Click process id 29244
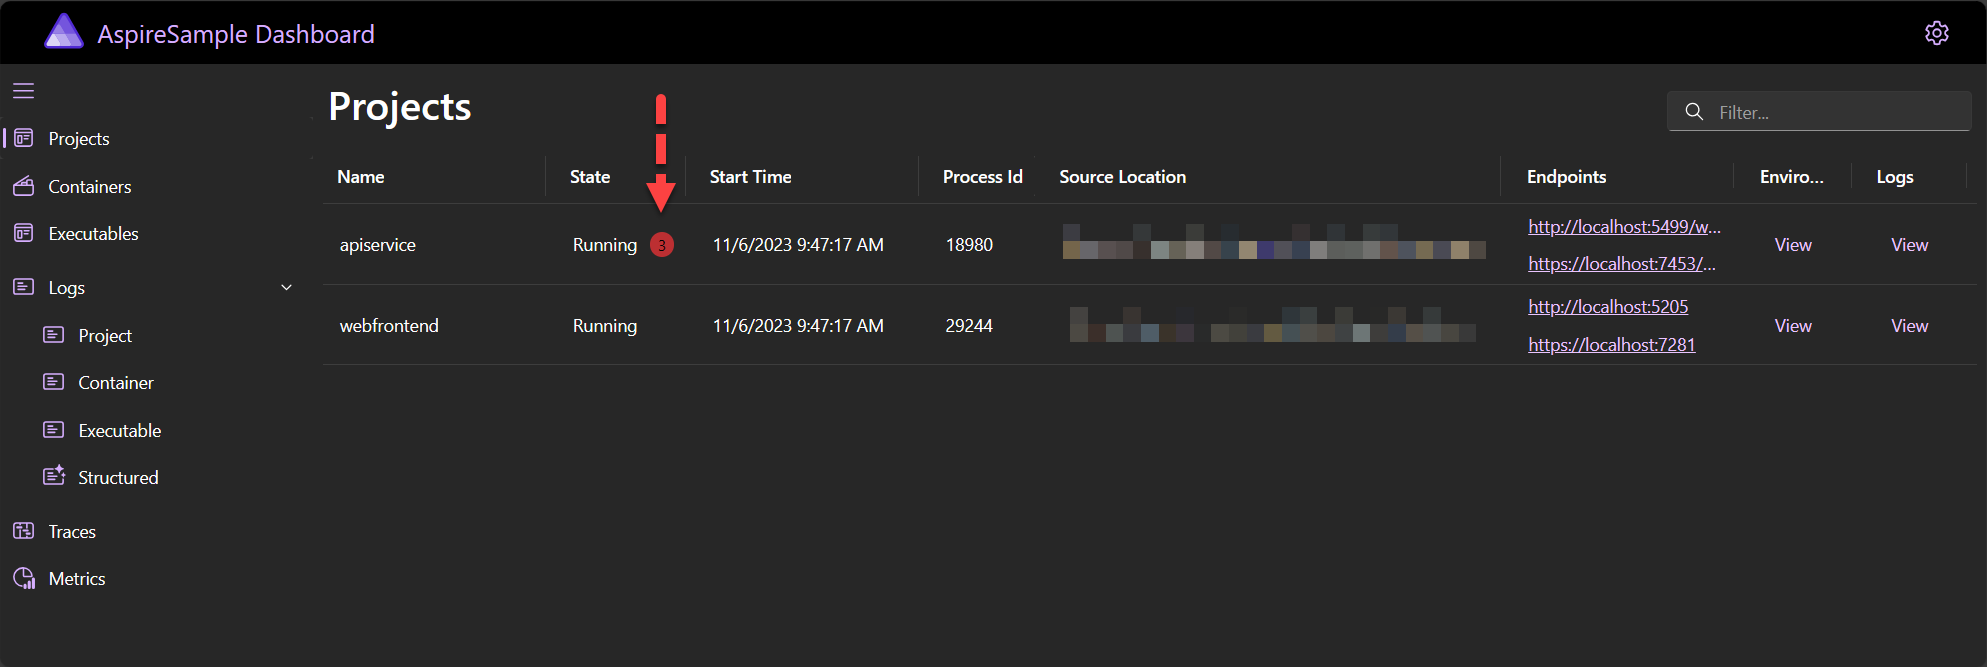 (969, 326)
